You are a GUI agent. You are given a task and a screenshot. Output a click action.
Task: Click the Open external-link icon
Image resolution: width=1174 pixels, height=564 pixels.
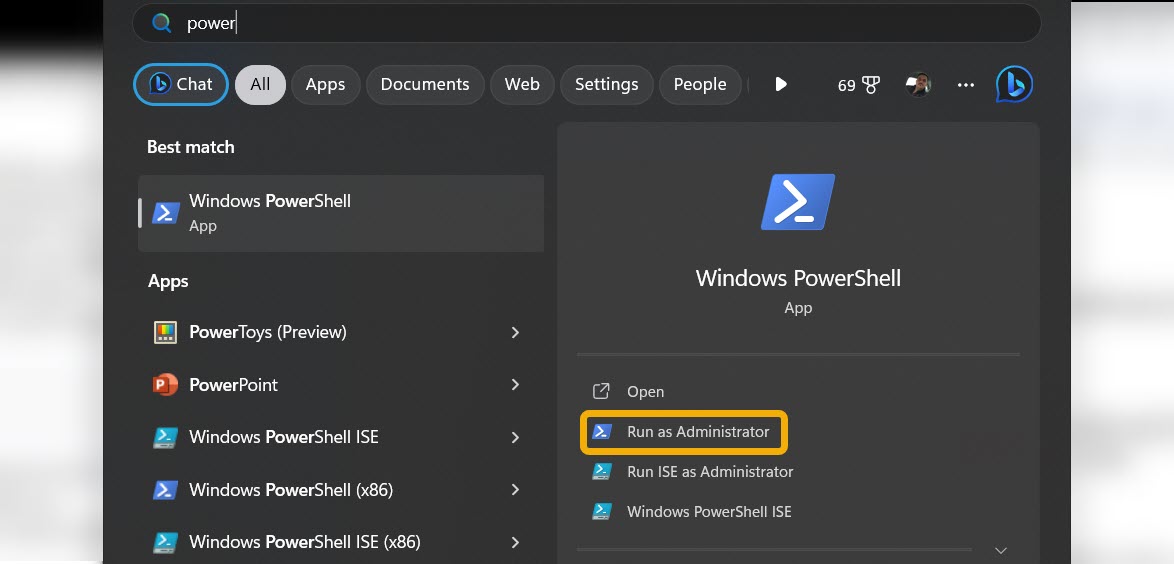601,391
